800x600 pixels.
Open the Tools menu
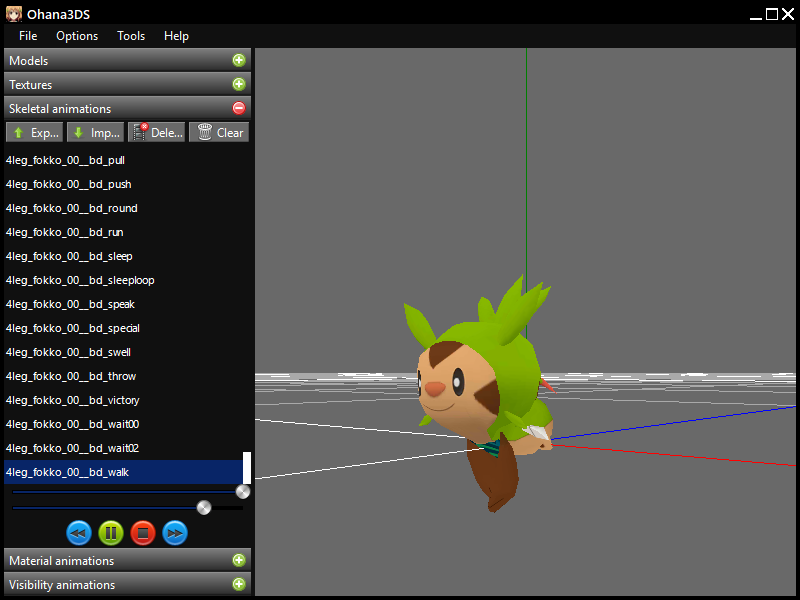point(131,36)
